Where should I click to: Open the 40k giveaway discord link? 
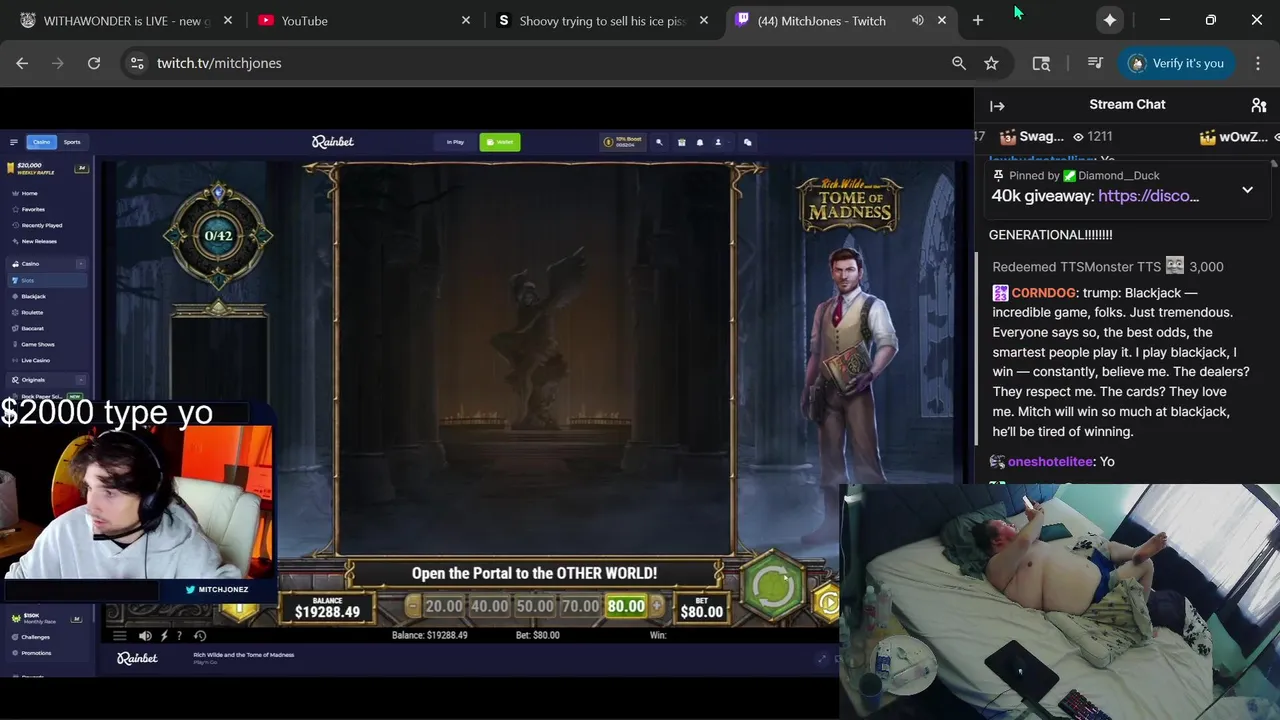coord(1148,196)
